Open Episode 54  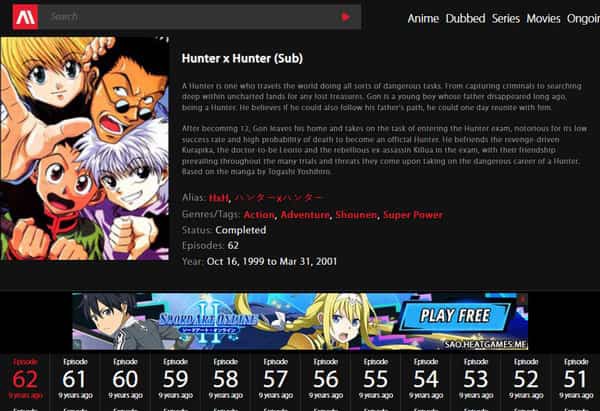click(426, 379)
